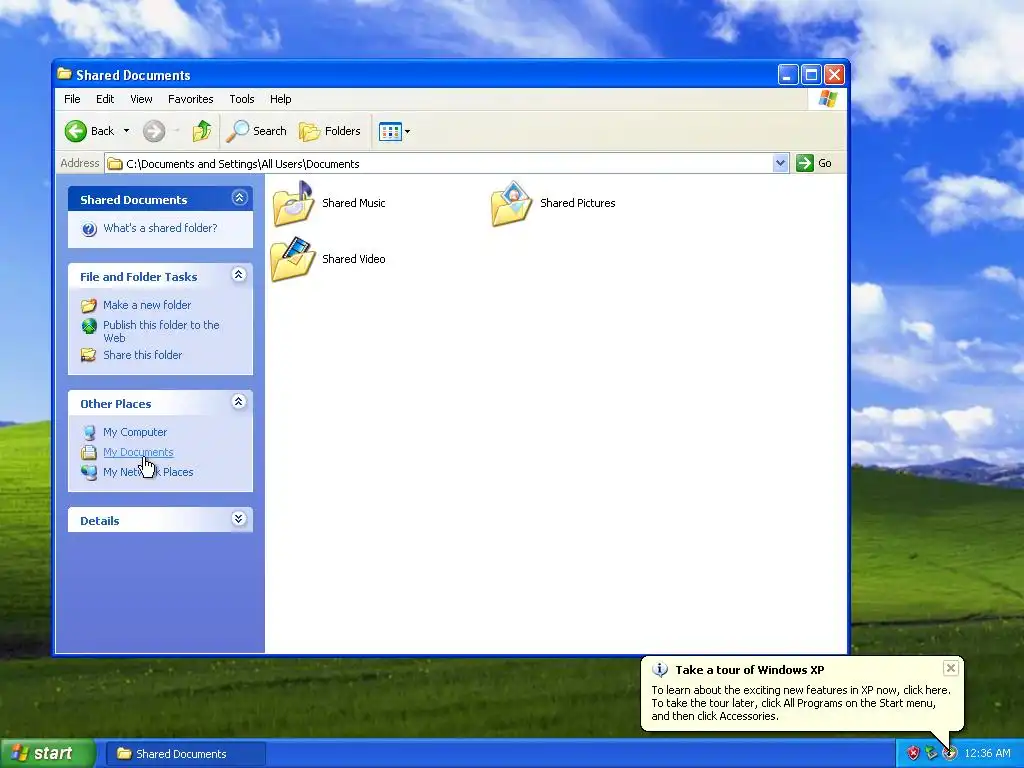Image resolution: width=1024 pixels, height=768 pixels.
Task: Click the help question mark icon
Action: pyautogui.click(x=89, y=229)
